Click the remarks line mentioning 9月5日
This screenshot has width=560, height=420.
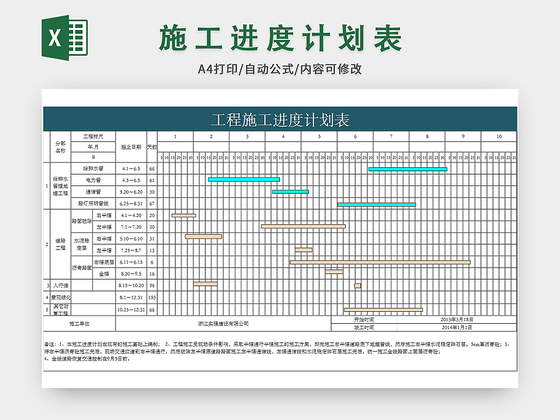[x=87, y=359]
